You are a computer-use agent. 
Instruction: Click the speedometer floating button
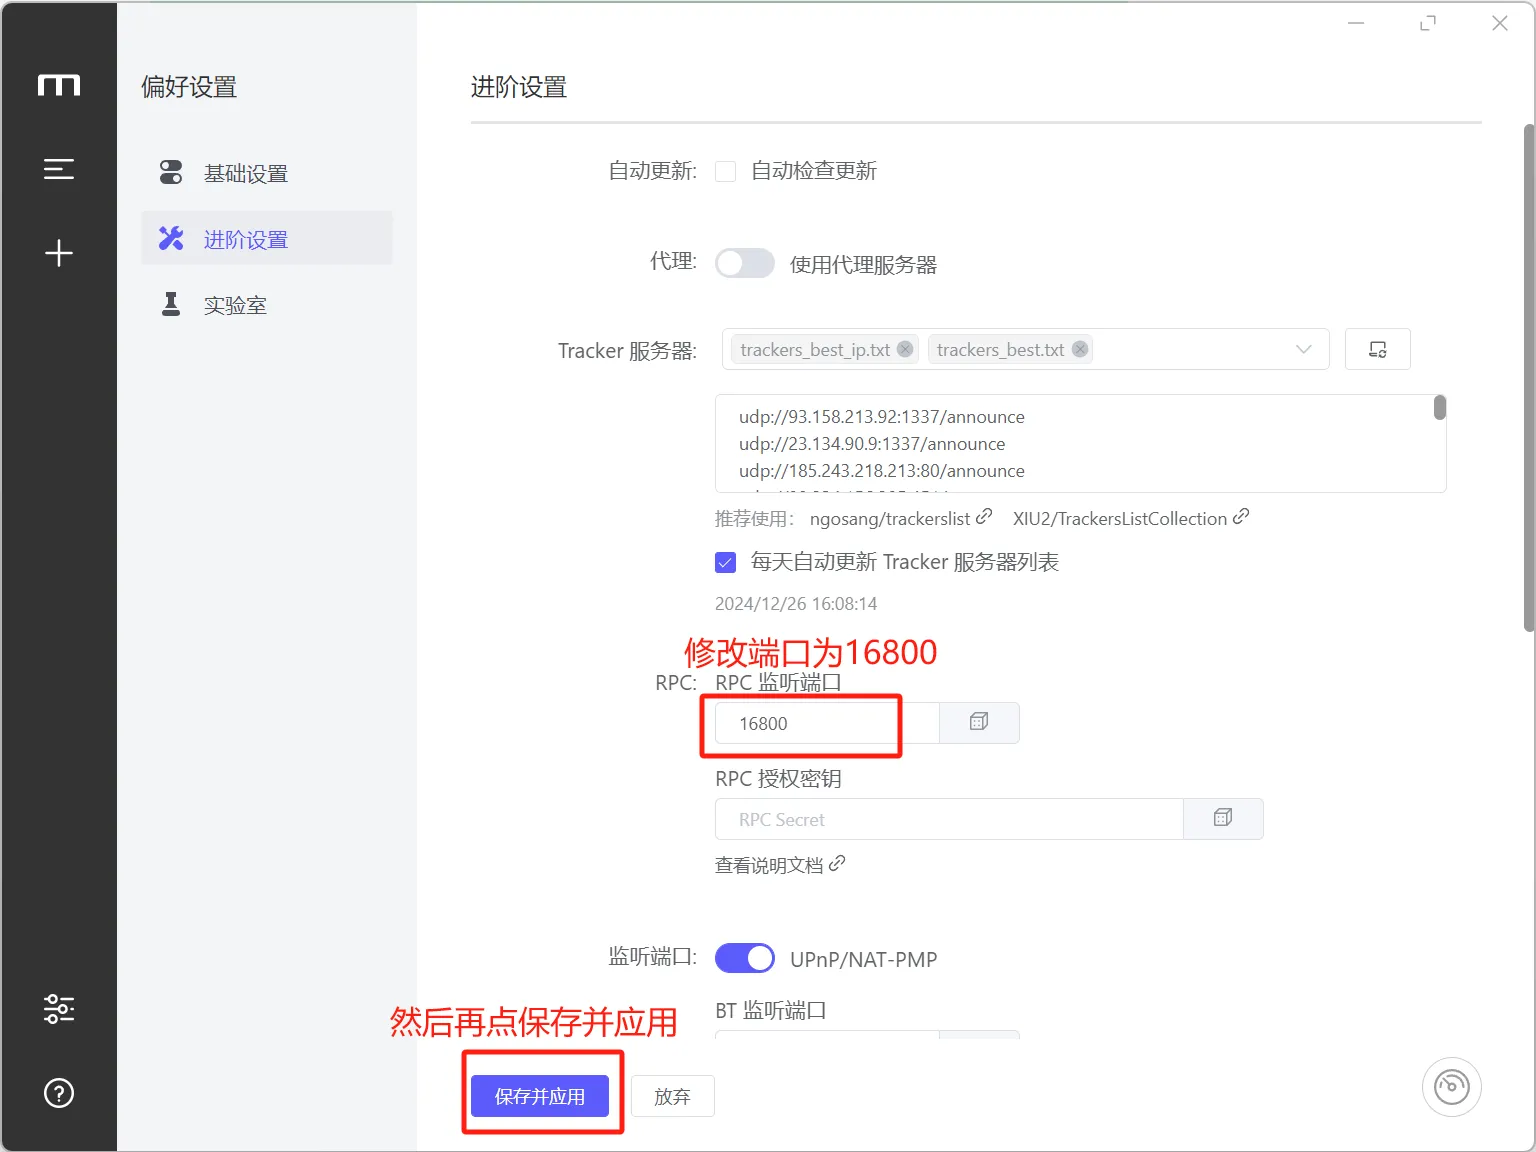coord(1452,1087)
